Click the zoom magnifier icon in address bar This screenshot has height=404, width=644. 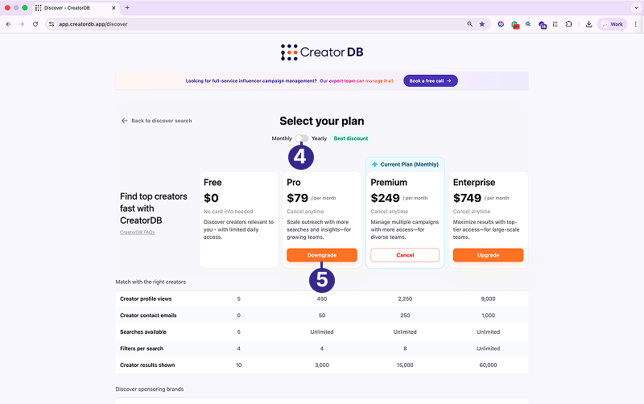coord(469,24)
